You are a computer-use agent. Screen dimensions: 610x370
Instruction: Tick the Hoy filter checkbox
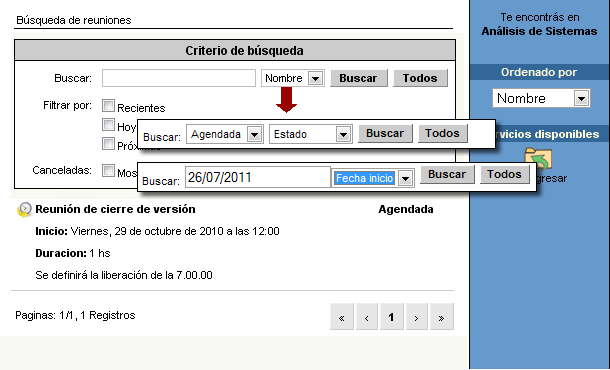click(109, 125)
